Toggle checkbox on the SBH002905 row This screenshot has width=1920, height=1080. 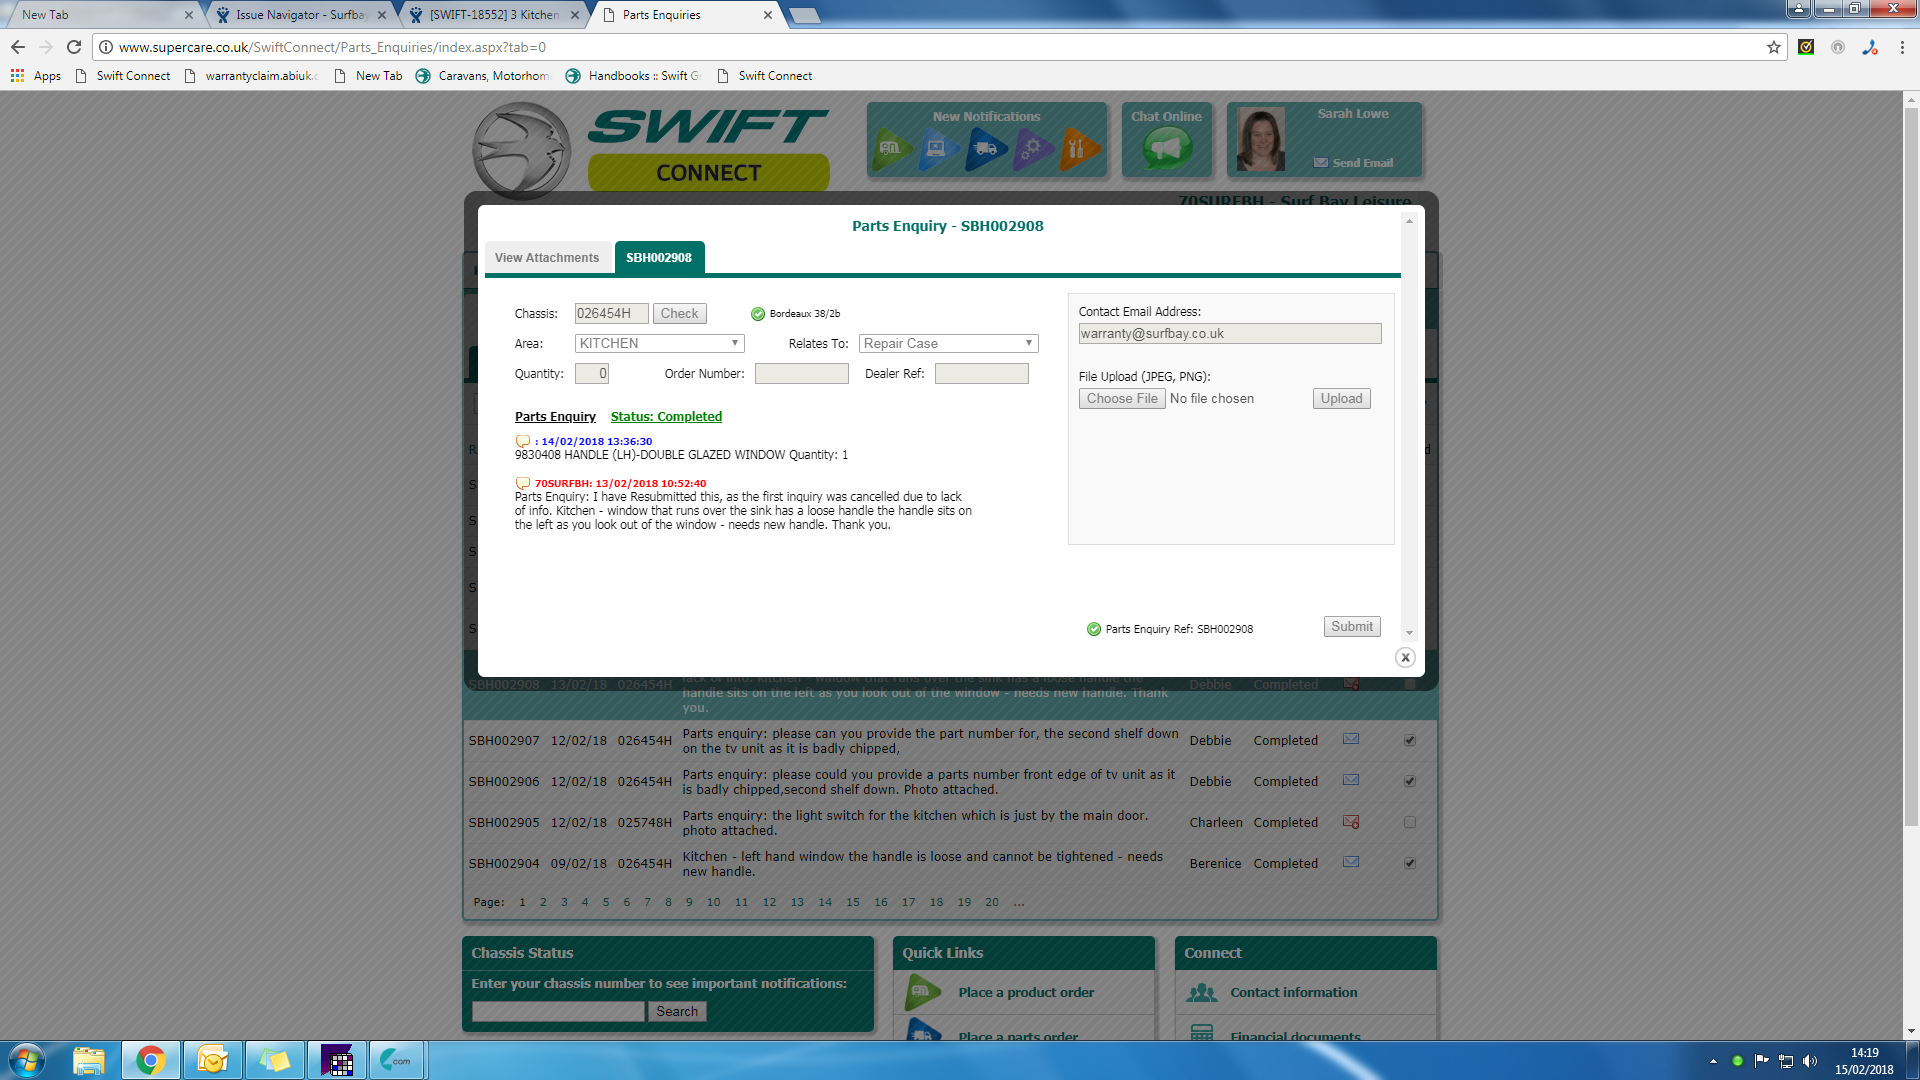pyautogui.click(x=1410, y=822)
